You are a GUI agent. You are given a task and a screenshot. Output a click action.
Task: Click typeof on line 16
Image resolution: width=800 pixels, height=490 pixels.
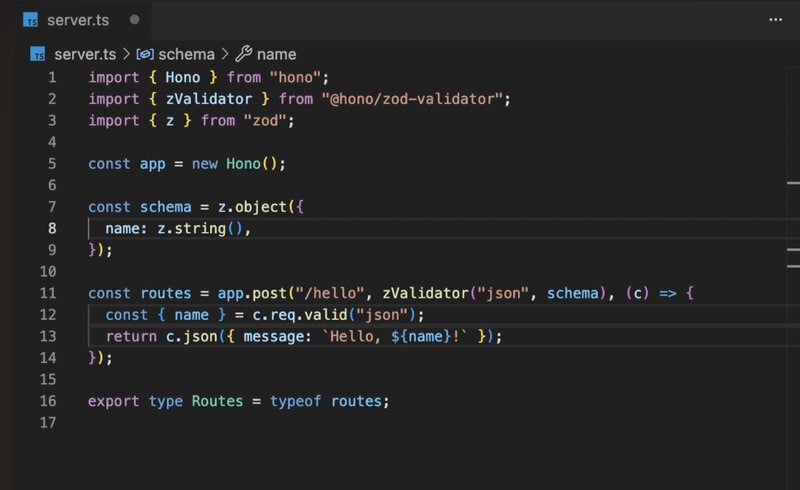295,401
